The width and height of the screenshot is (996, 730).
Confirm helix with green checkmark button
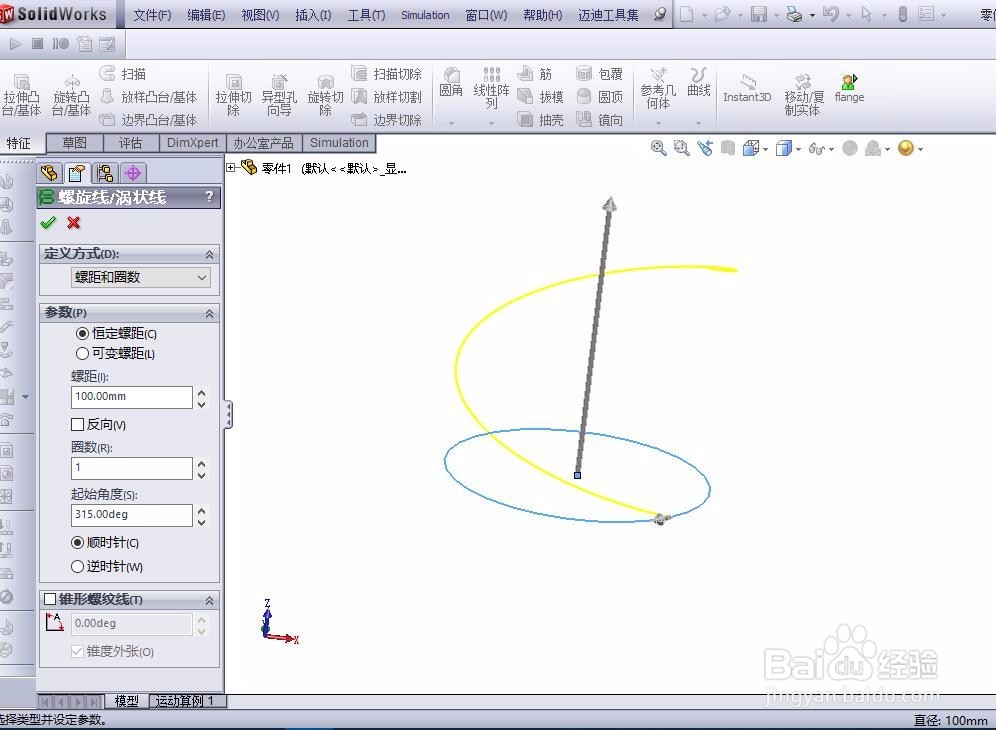tap(47, 223)
